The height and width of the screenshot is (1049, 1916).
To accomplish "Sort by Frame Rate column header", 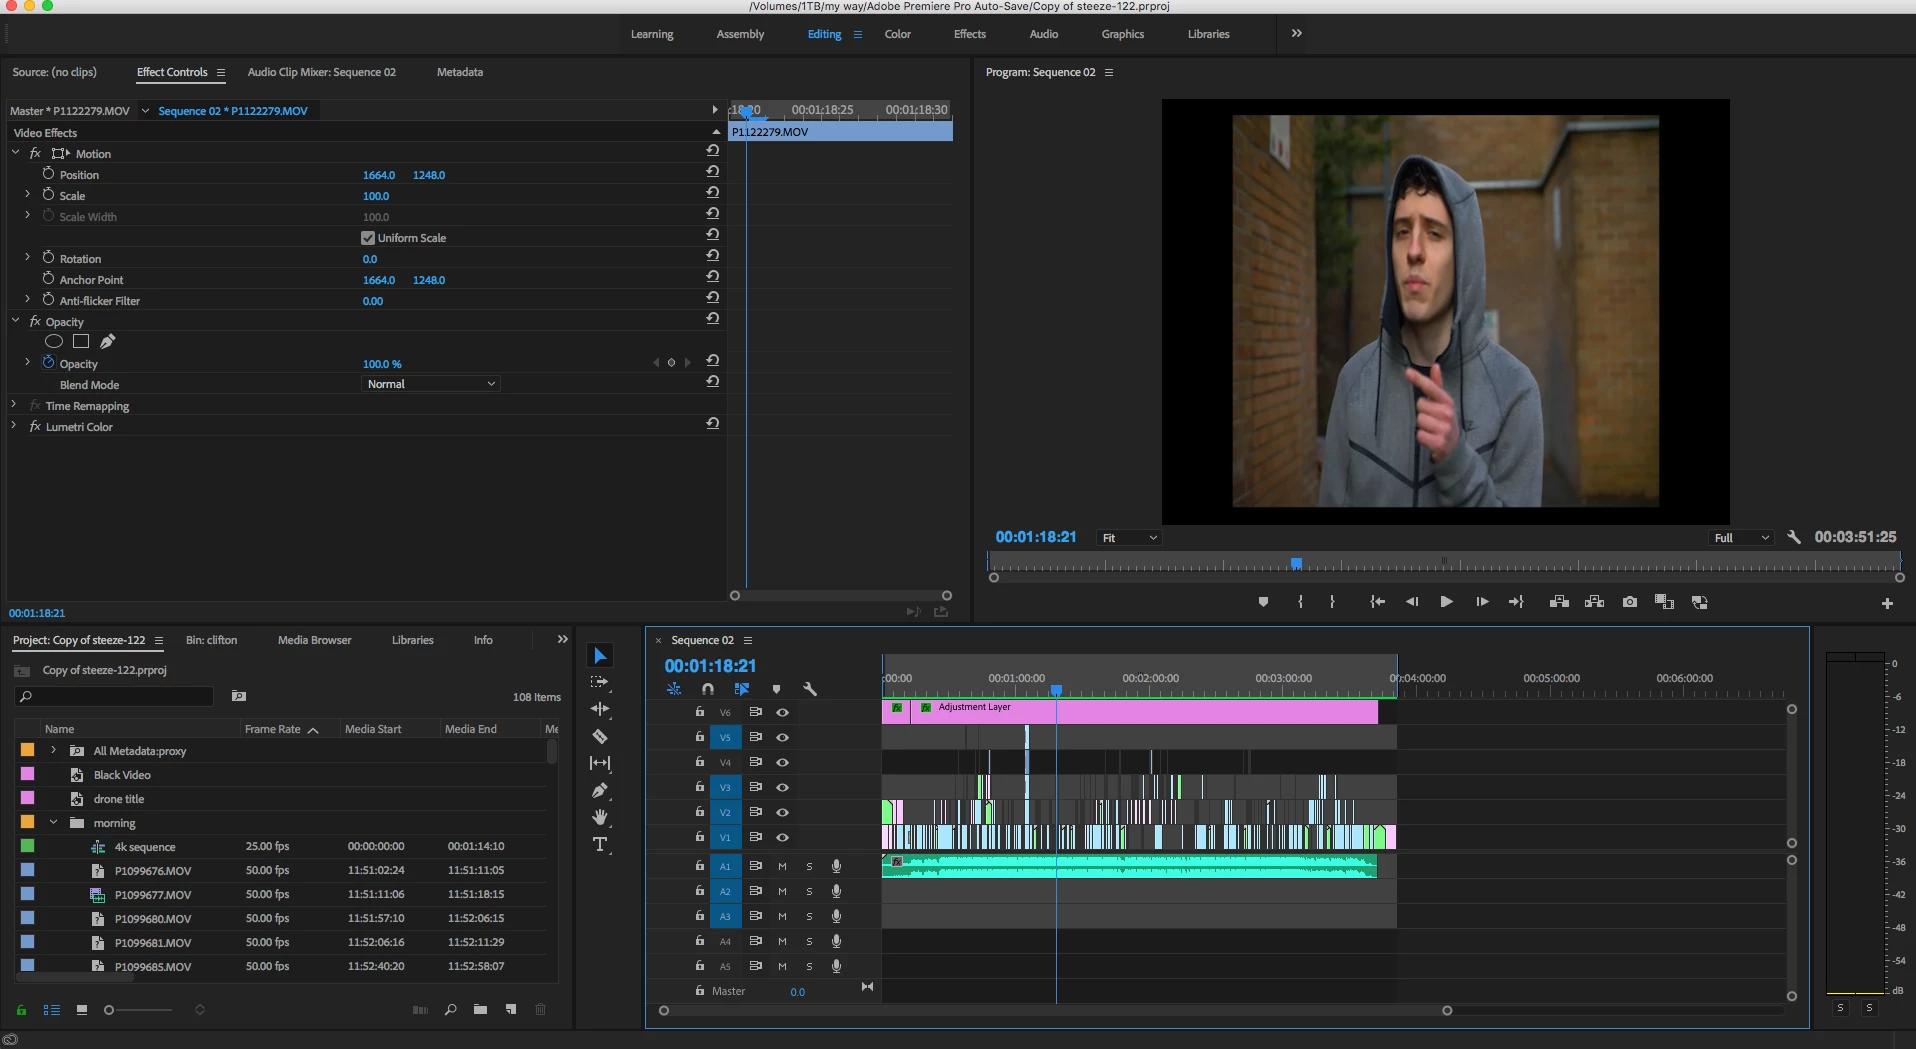I will tap(273, 729).
